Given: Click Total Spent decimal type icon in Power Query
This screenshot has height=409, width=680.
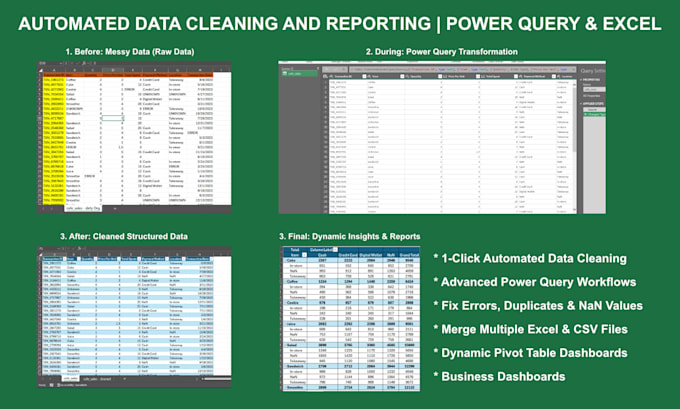Looking at the screenshot, I should [x=483, y=76].
